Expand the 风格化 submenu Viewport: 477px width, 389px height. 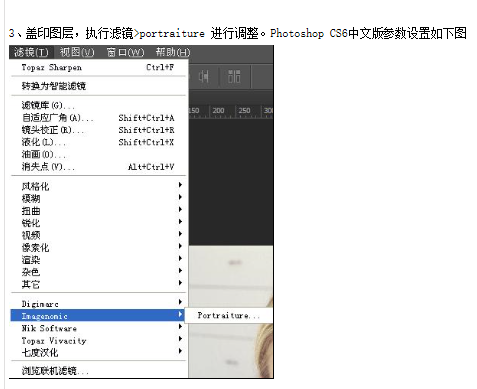coord(98,186)
